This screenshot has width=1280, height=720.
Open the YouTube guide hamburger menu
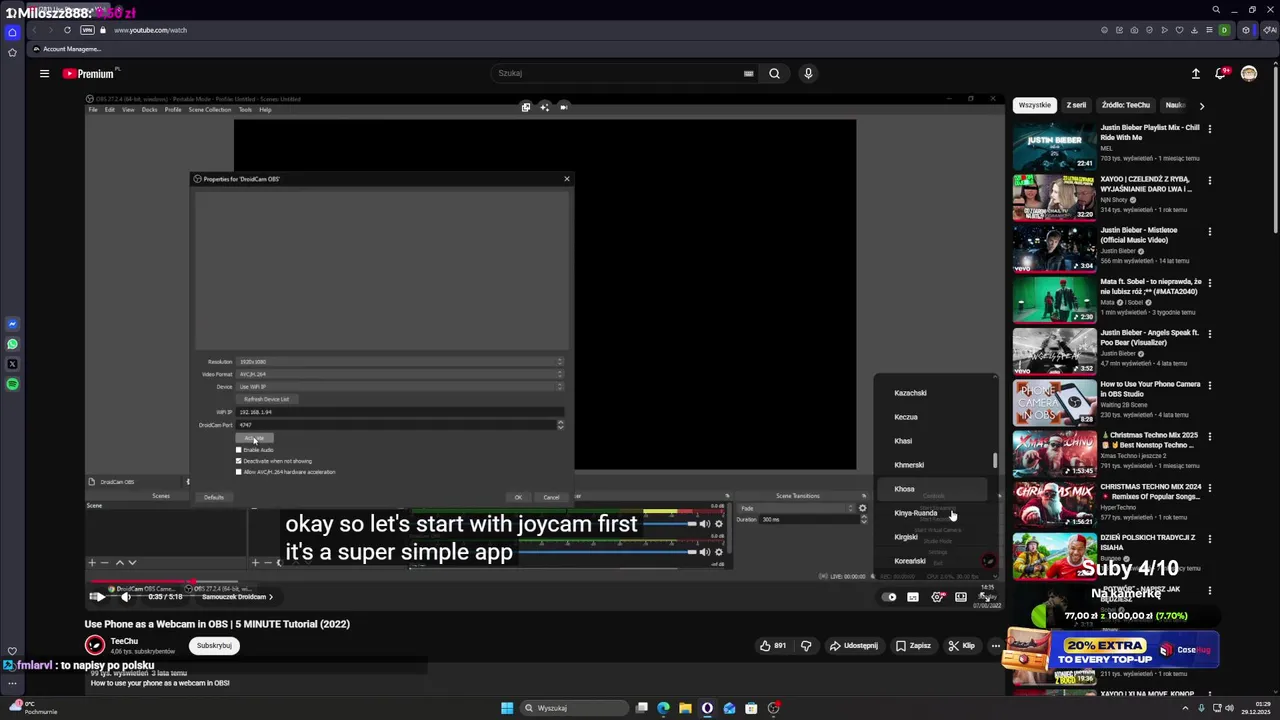click(44, 73)
